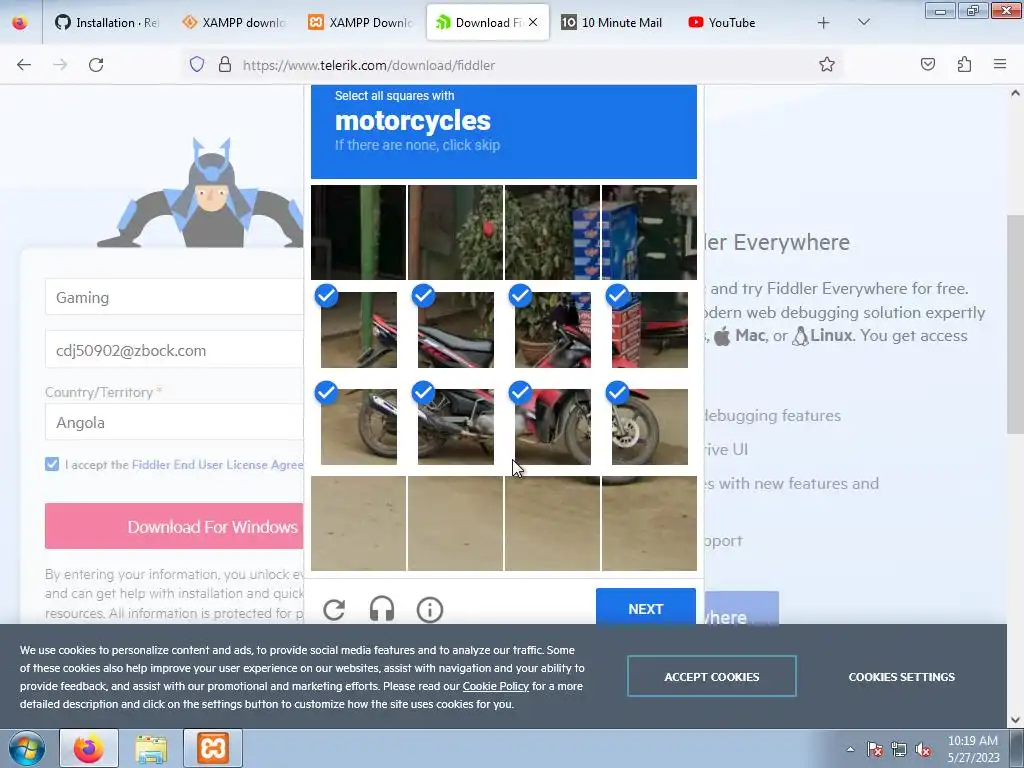Click the ACCEPT COOKIES button
Image resolution: width=1024 pixels, height=768 pixels.
[x=712, y=677]
